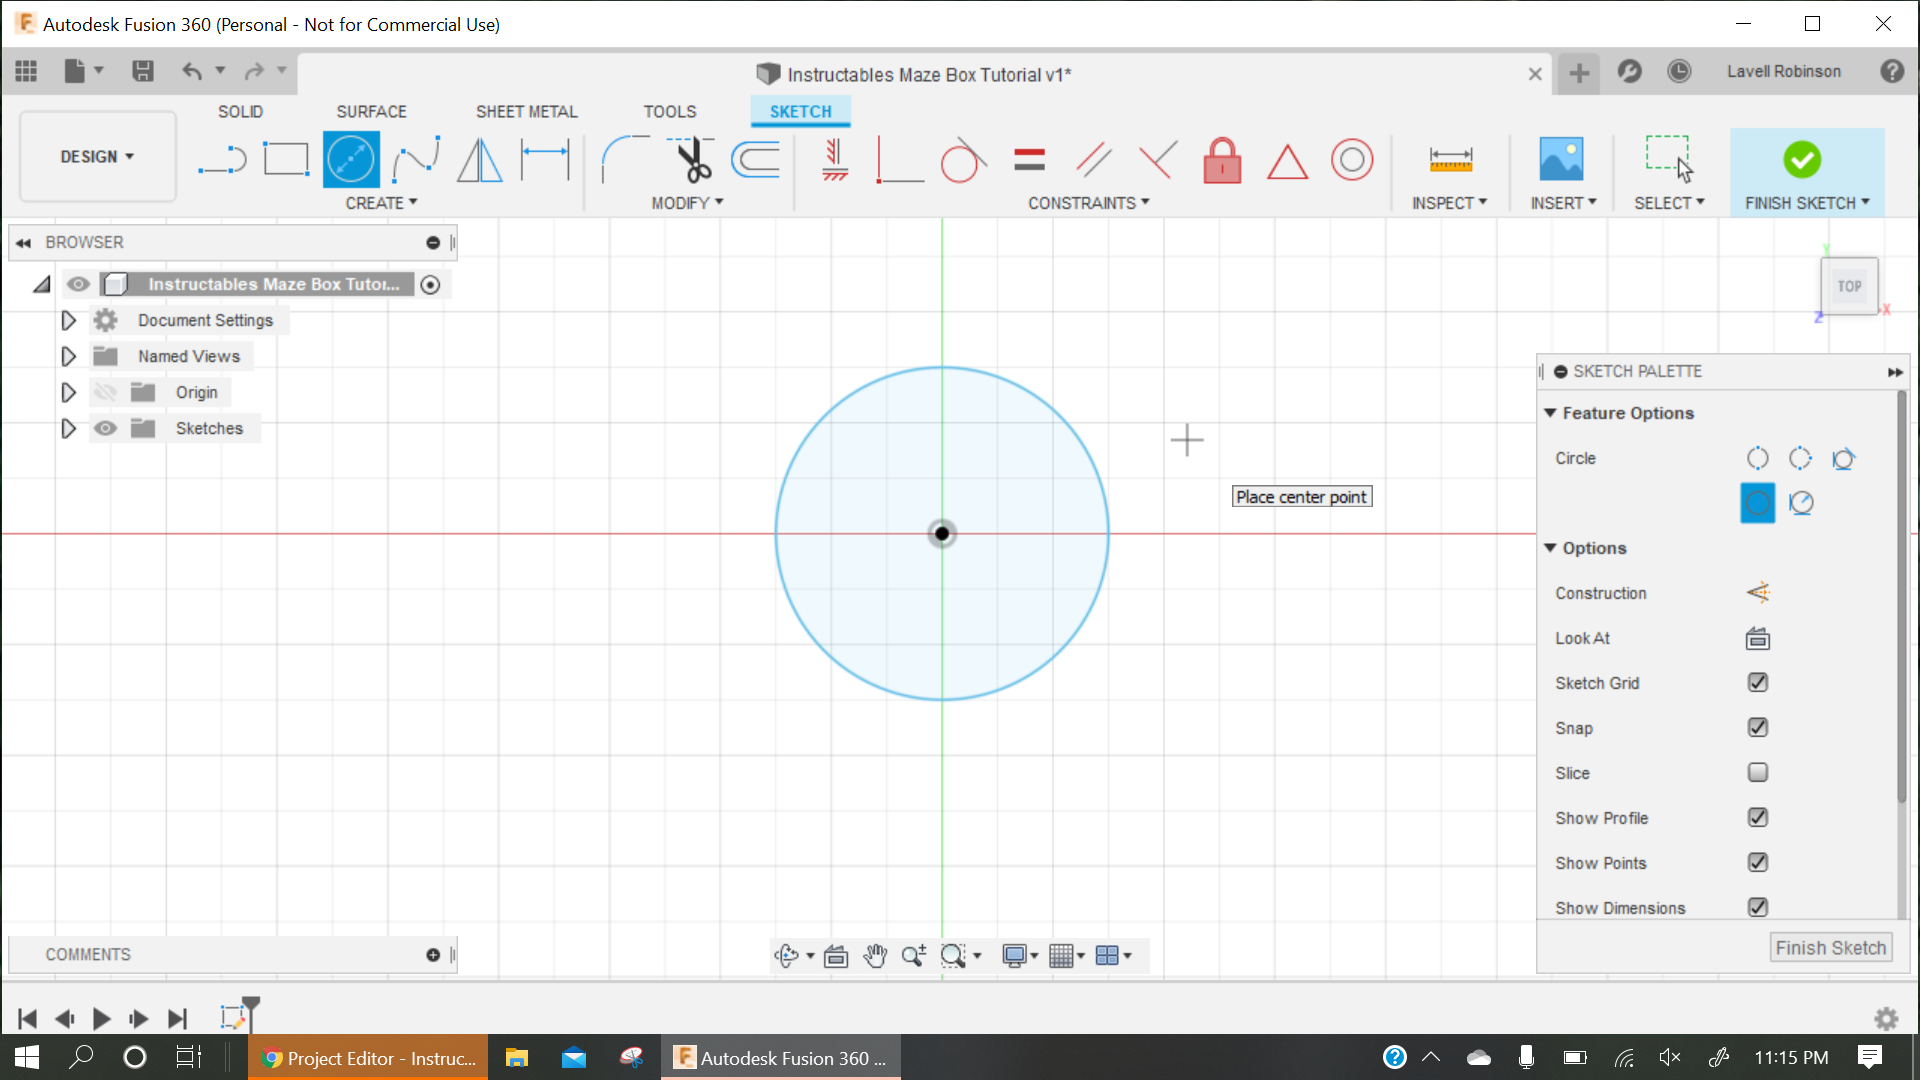Enable the Slice checkbox
This screenshot has width=1920, height=1080.
click(1758, 773)
